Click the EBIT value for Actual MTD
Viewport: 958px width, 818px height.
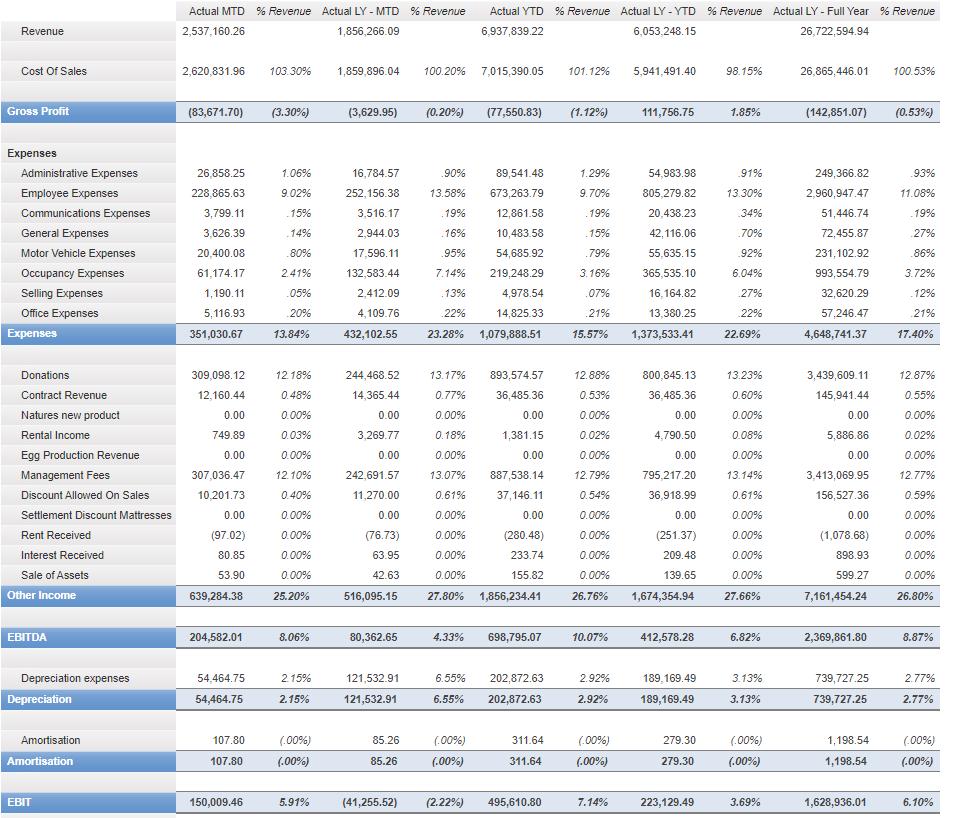coord(218,802)
